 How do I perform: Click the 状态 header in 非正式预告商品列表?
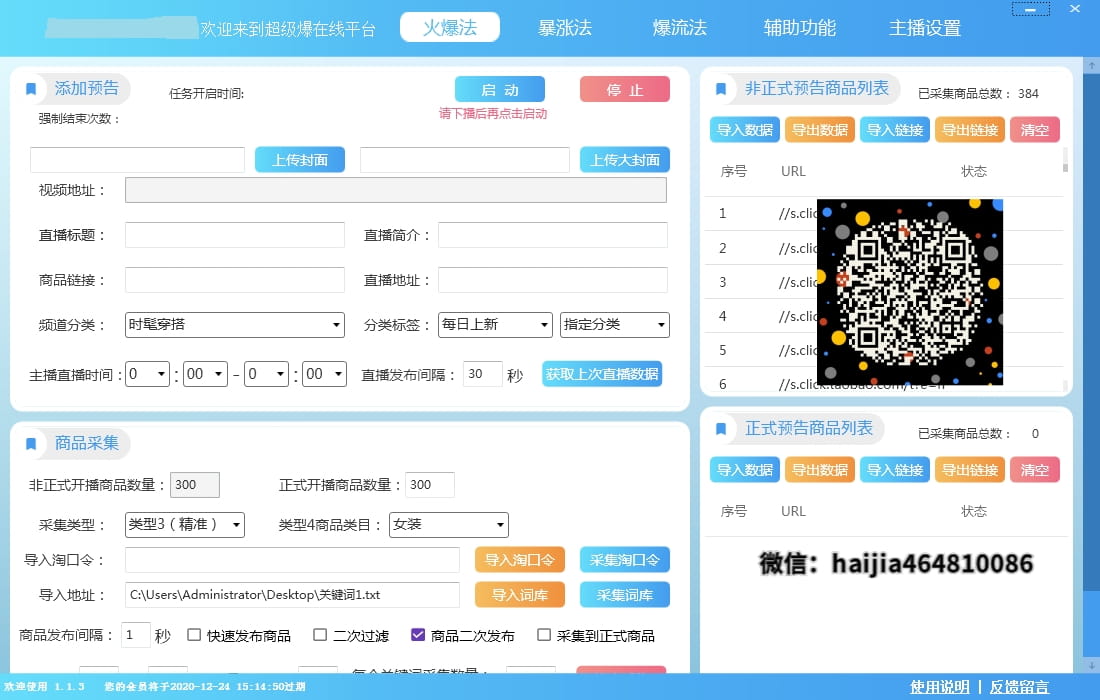(974, 171)
